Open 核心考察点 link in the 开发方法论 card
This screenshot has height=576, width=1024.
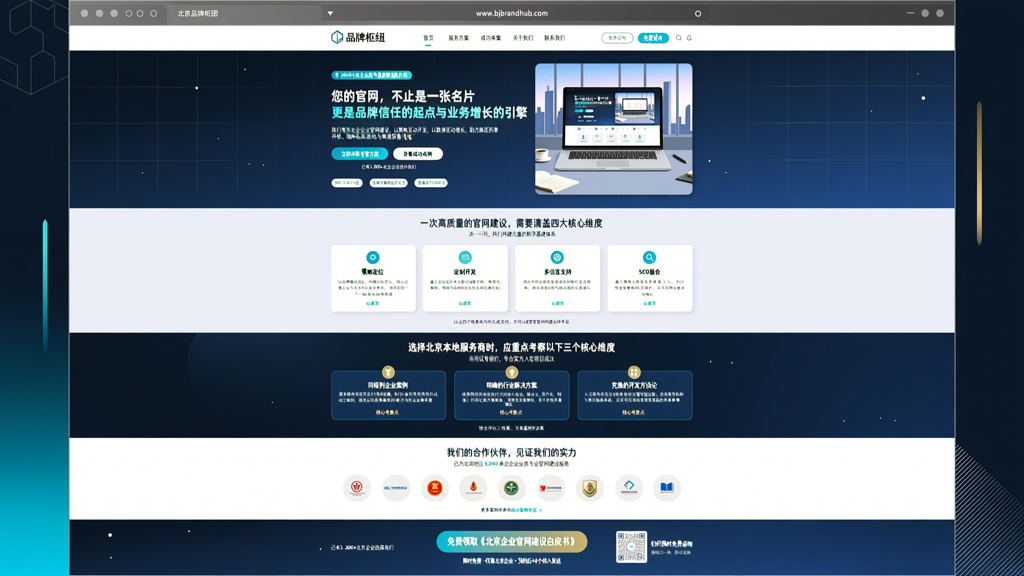tap(633, 413)
